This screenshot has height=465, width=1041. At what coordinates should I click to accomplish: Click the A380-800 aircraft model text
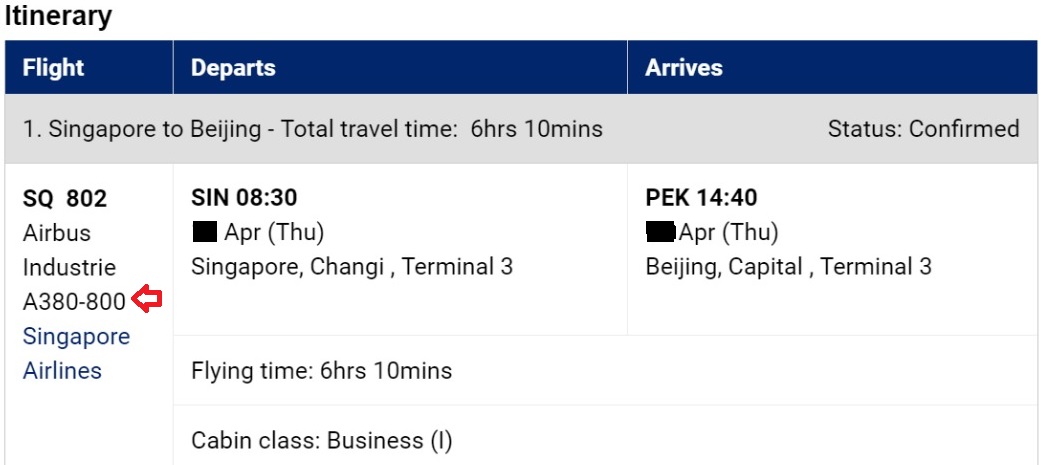(x=74, y=301)
